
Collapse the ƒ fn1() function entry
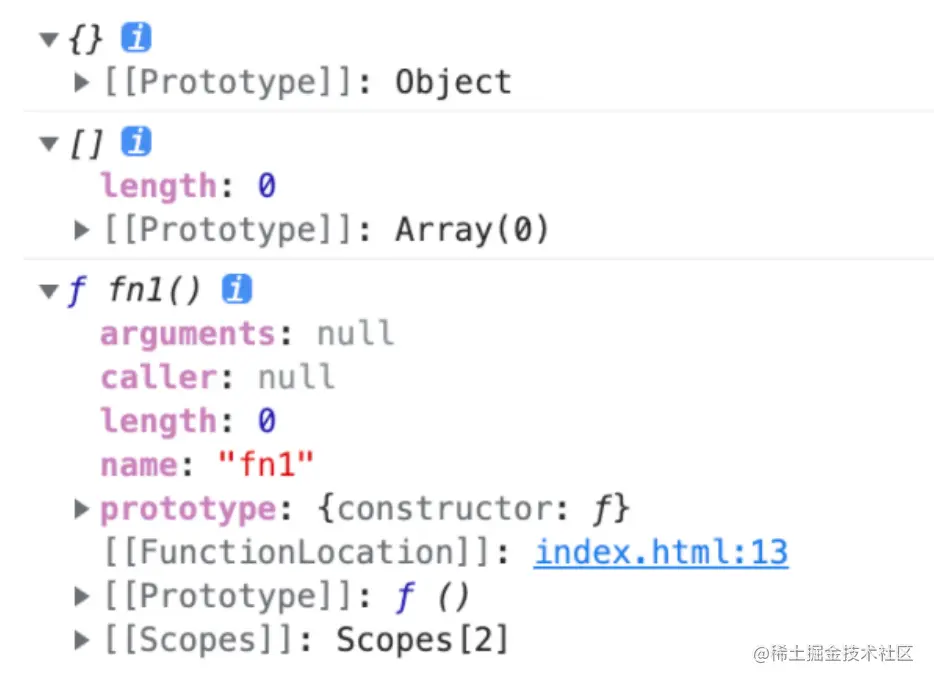[49, 291]
